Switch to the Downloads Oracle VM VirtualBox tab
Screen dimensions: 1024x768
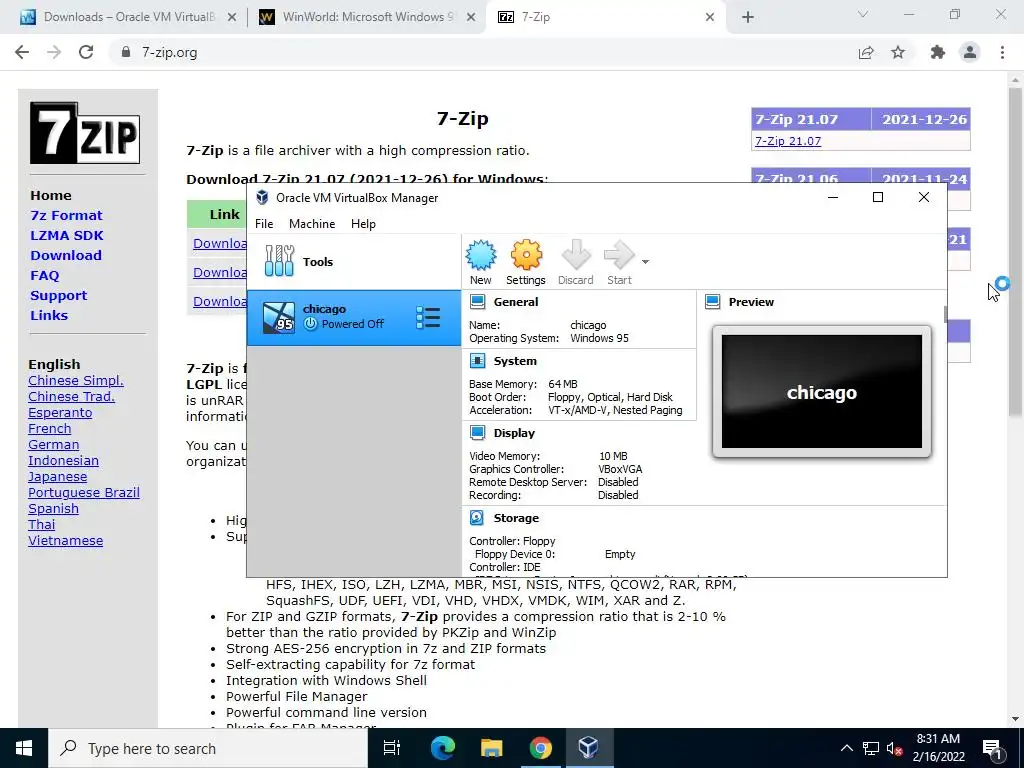click(x=128, y=17)
